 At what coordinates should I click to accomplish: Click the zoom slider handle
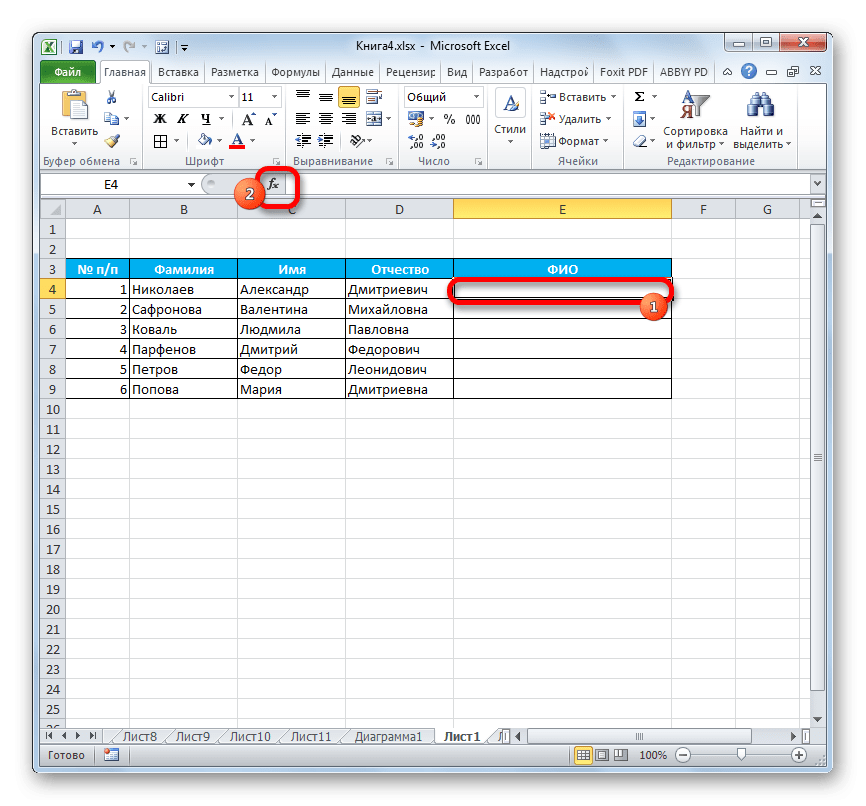click(741, 755)
